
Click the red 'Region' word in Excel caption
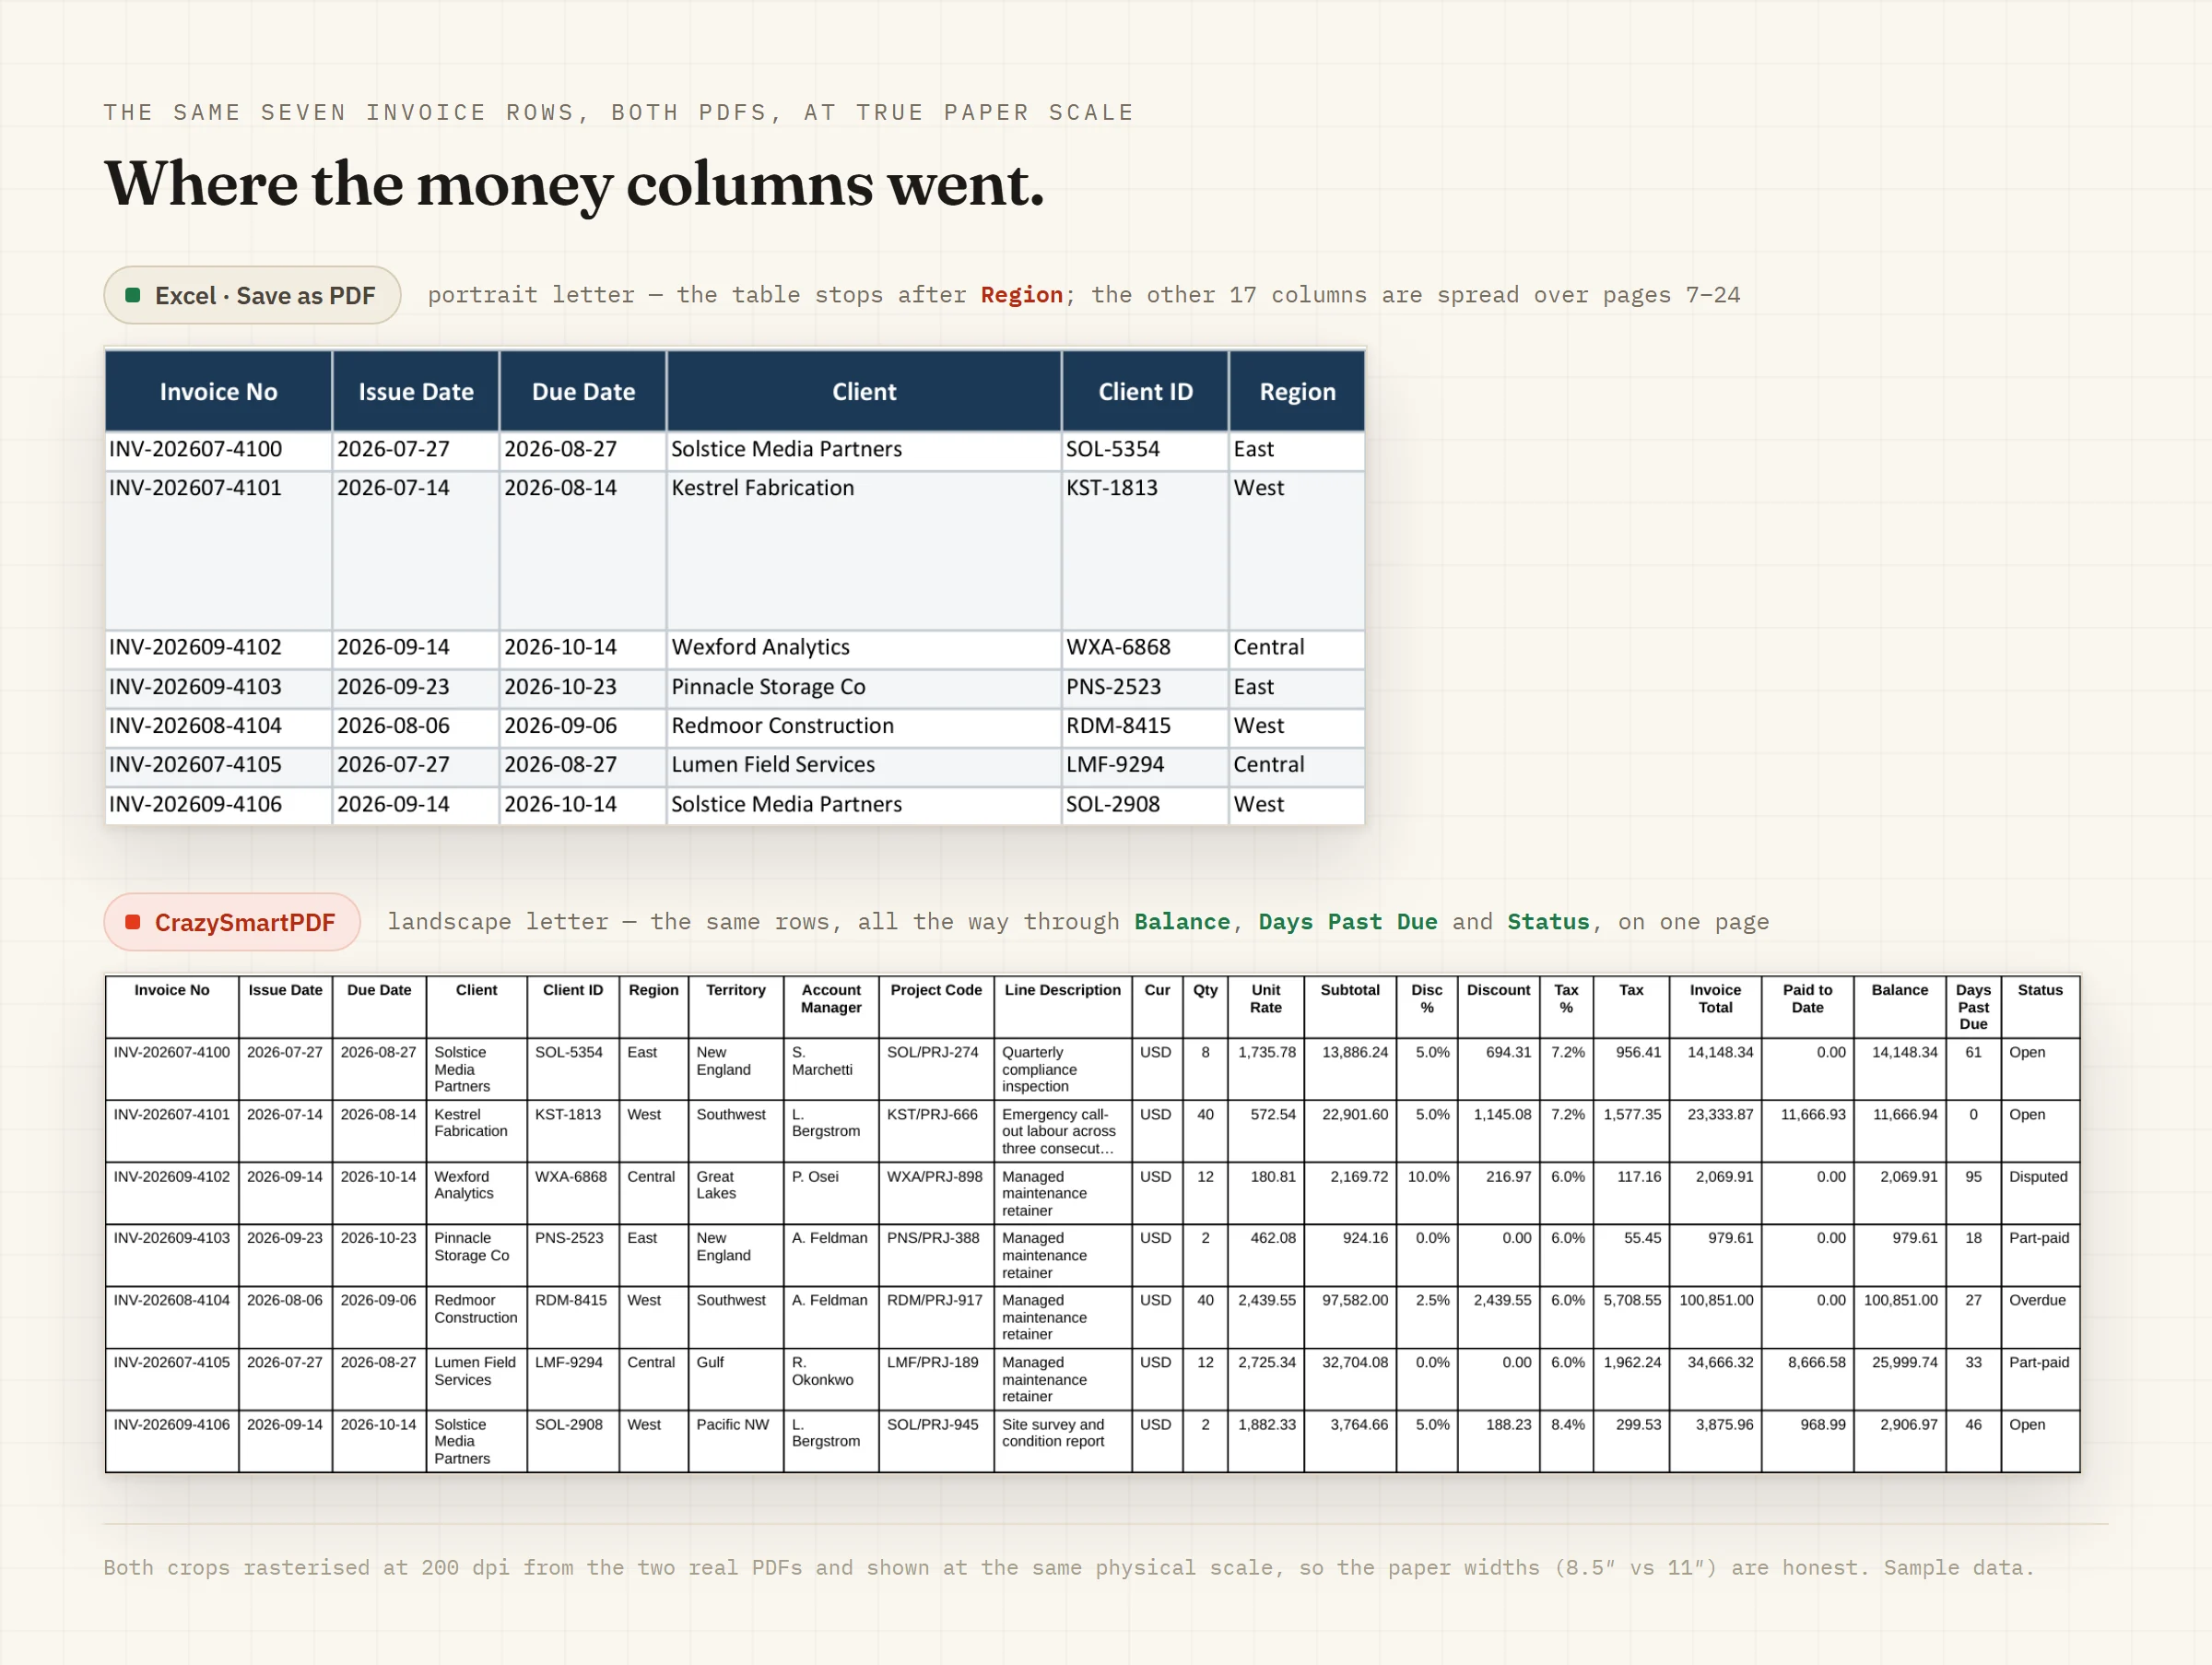pyautogui.click(x=1021, y=295)
